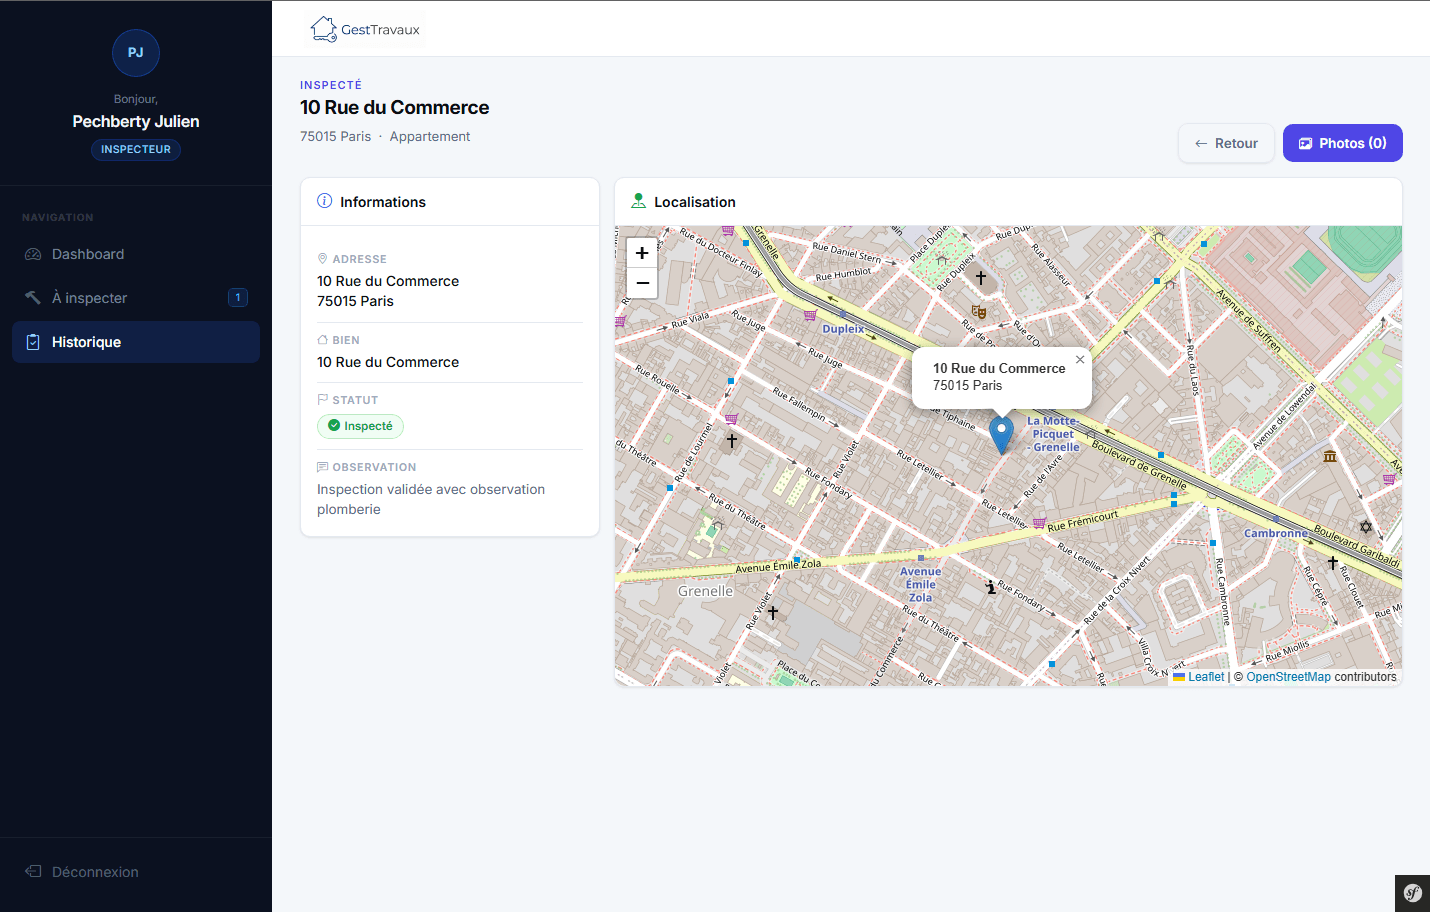
Task: Zoom in on the map
Action: pyautogui.click(x=642, y=253)
